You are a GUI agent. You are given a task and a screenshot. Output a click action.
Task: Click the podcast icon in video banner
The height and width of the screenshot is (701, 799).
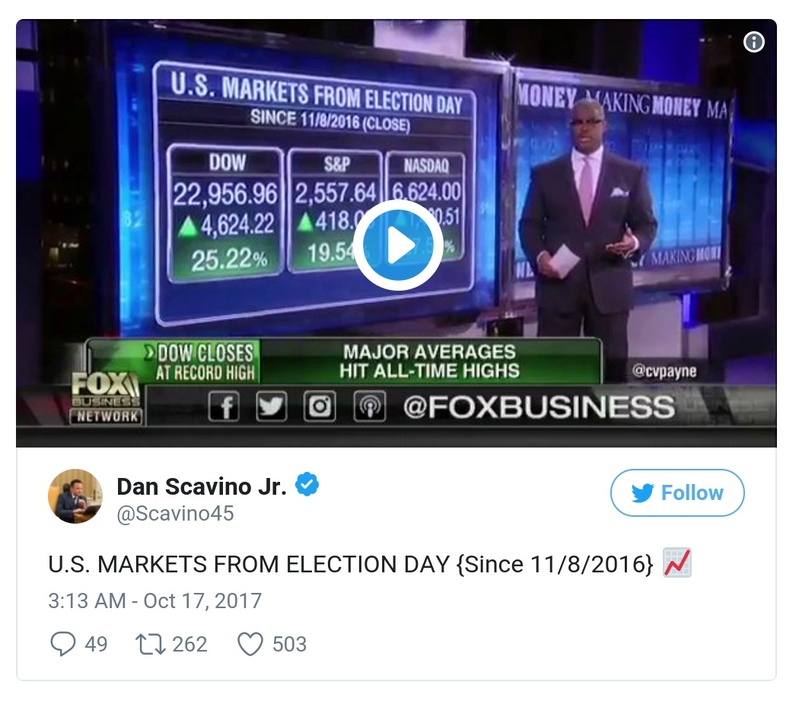pyautogui.click(x=368, y=406)
